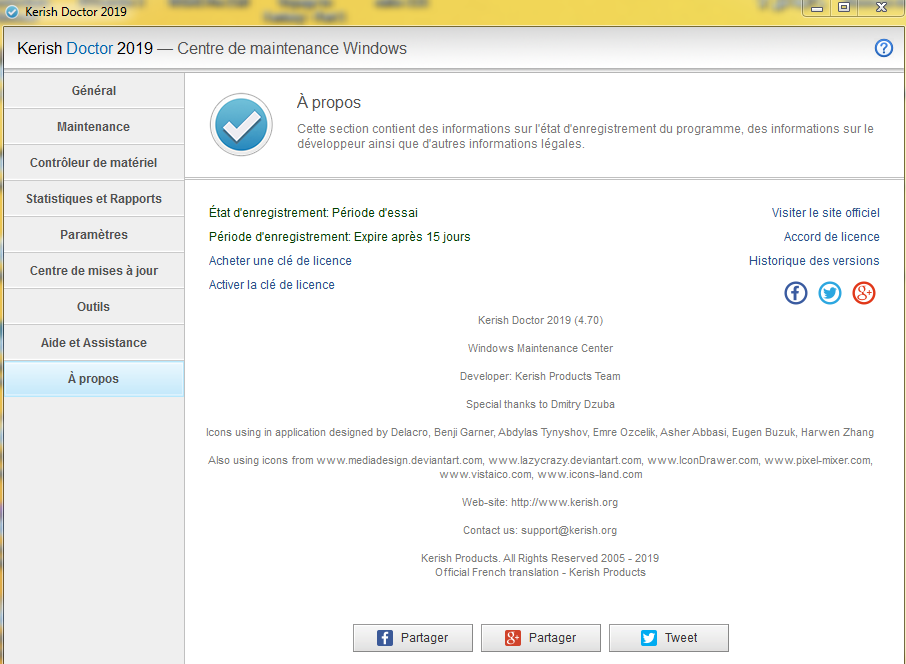Share on Google+ with Partager button

click(541, 637)
